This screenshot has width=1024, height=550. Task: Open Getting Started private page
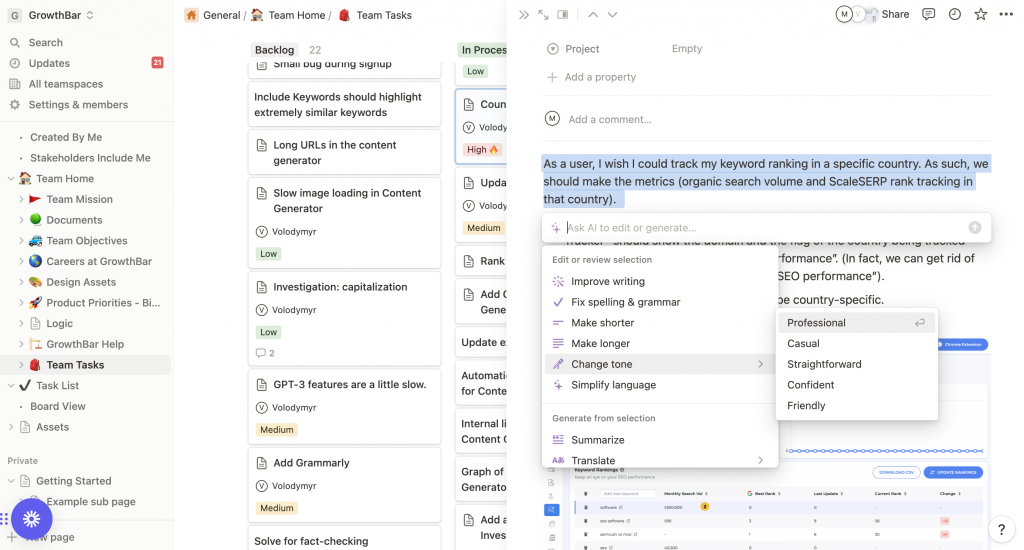[74, 481]
